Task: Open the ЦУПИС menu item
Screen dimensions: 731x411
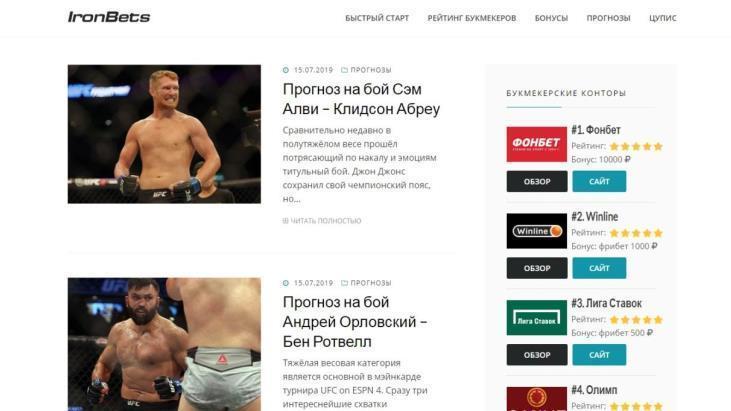Action: (662, 18)
